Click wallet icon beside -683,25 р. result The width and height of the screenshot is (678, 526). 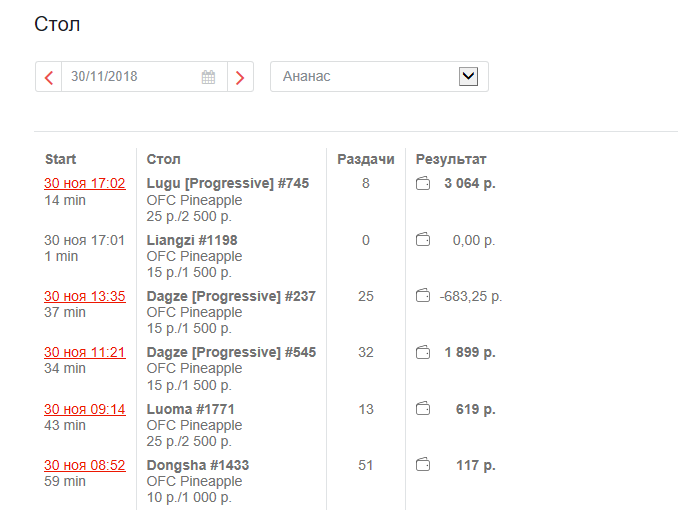(x=424, y=296)
